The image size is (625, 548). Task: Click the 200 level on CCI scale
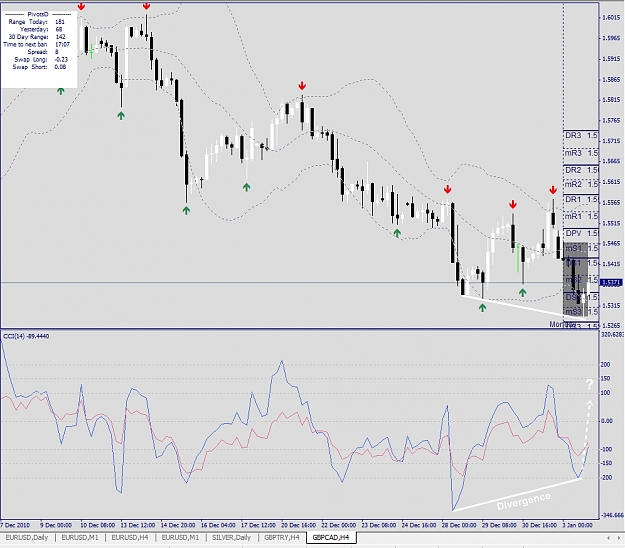pos(605,365)
